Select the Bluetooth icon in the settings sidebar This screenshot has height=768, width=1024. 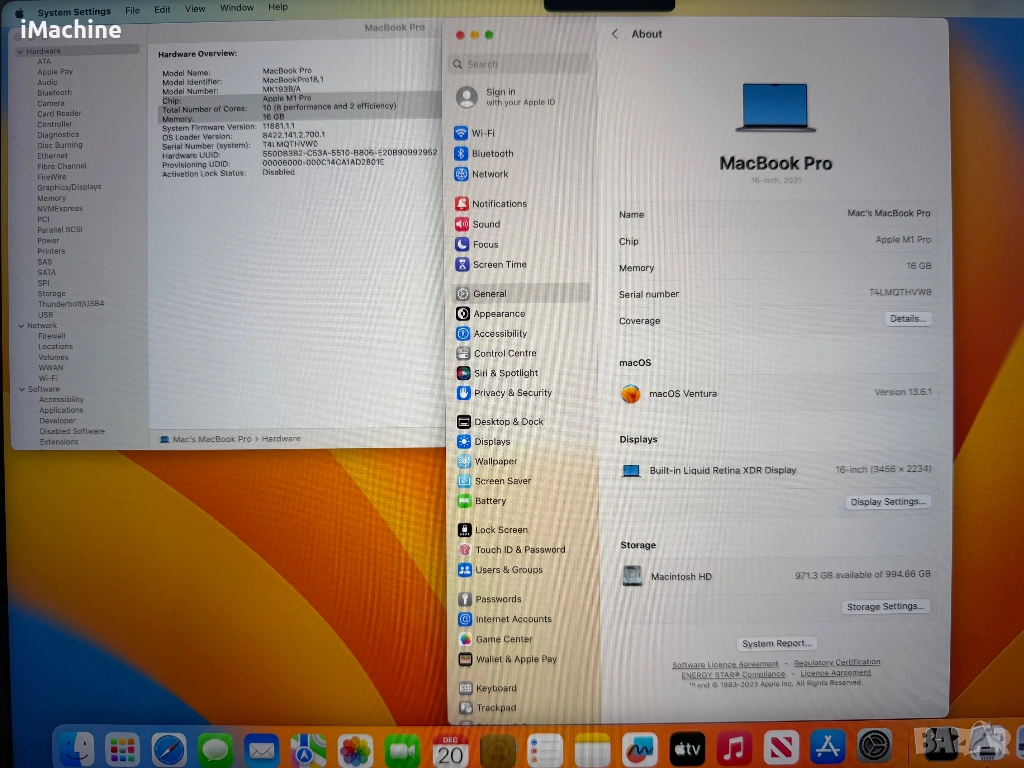pos(461,154)
